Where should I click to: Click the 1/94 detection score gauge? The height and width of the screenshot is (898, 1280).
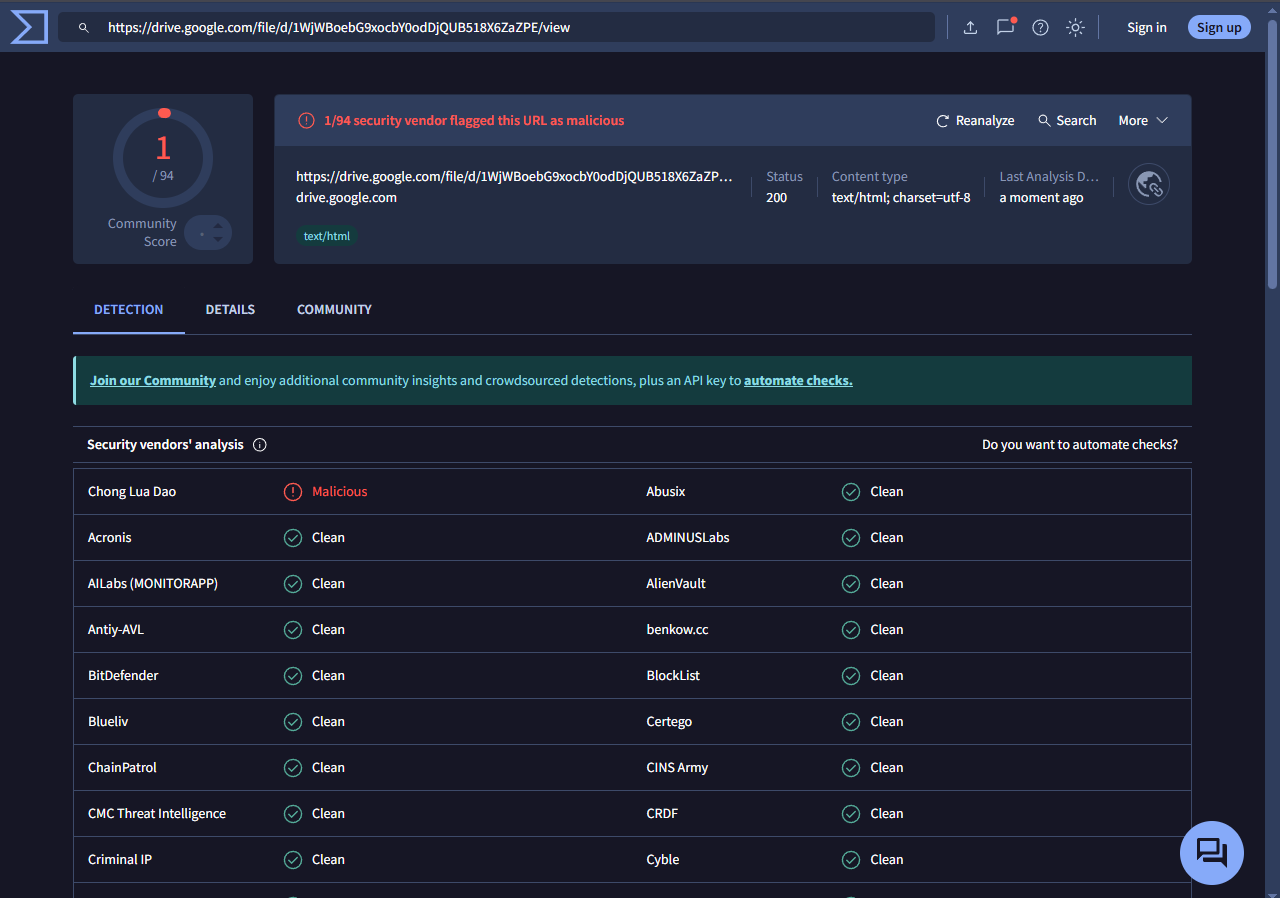click(x=163, y=158)
